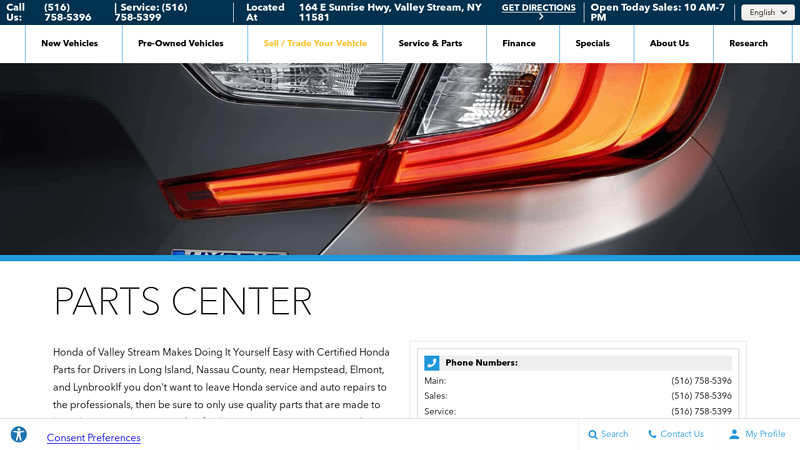Open Consent Preferences link
Screen dimensions: 800x450
[93, 438]
